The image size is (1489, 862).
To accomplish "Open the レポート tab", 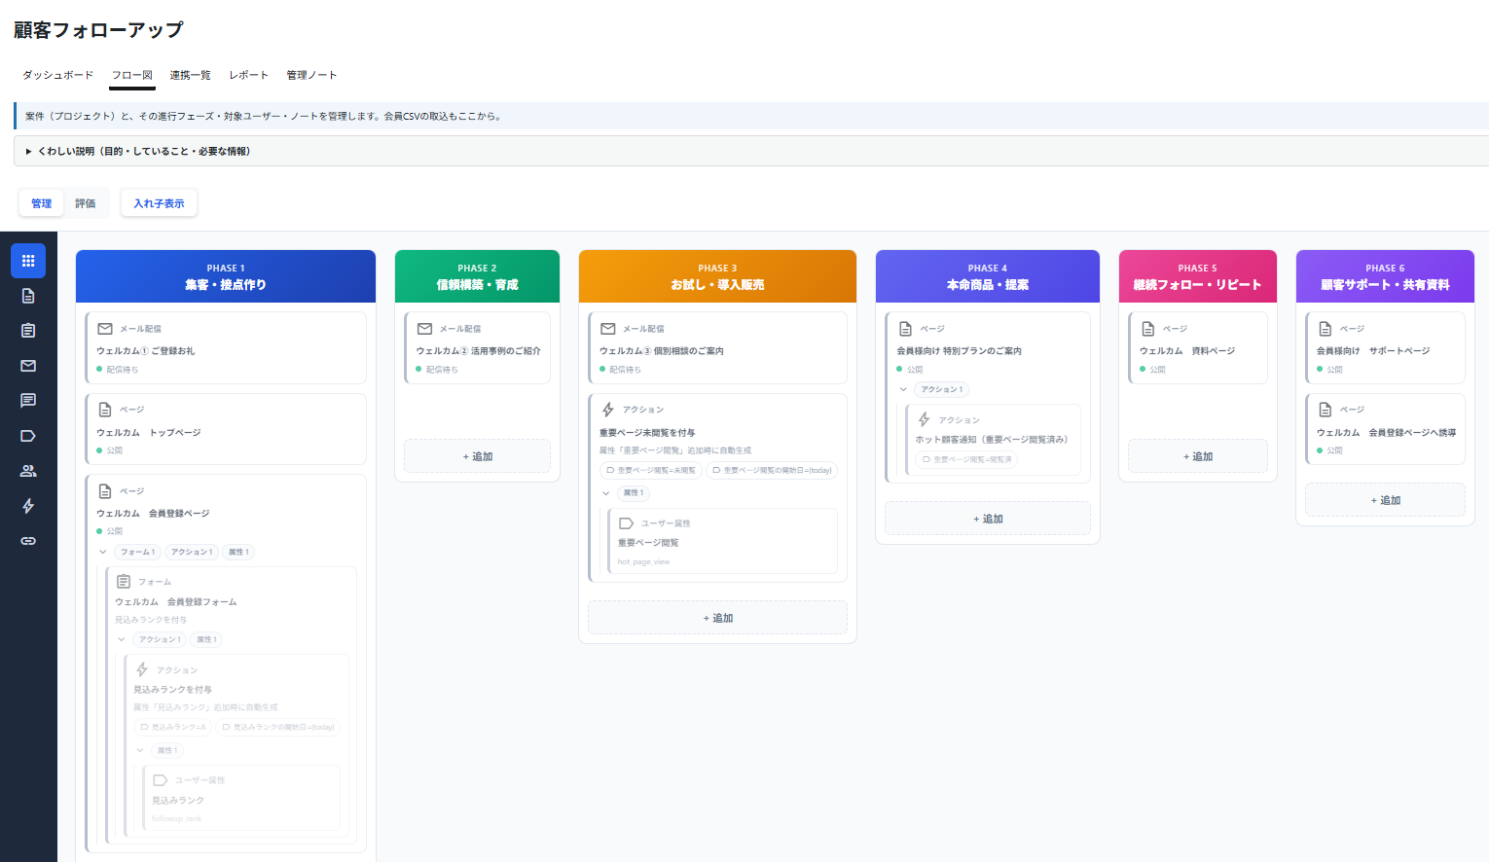I will point(249,75).
